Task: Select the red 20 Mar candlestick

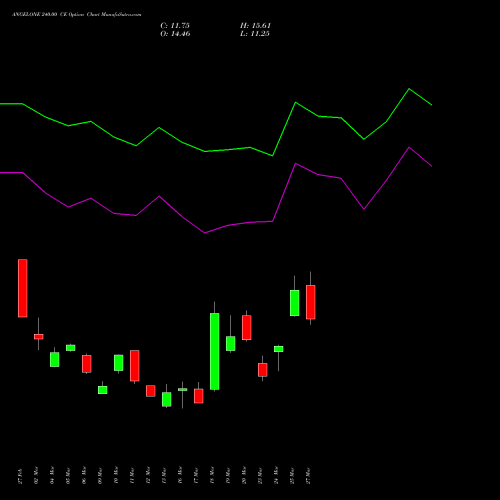Action: pyautogui.click(x=247, y=327)
